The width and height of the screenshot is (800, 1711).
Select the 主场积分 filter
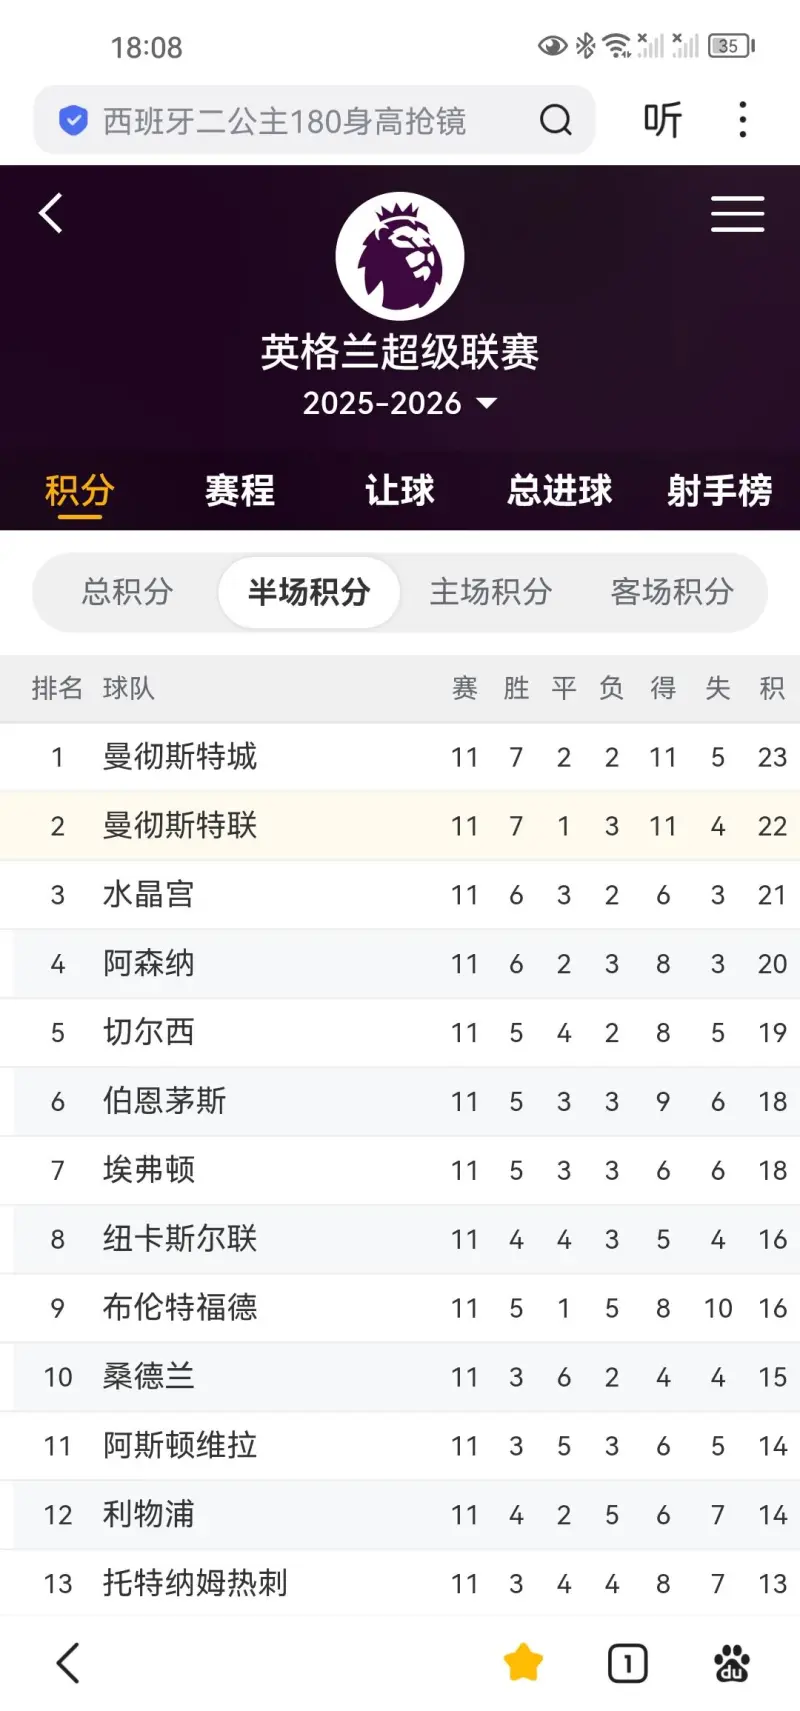click(x=490, y=592)
